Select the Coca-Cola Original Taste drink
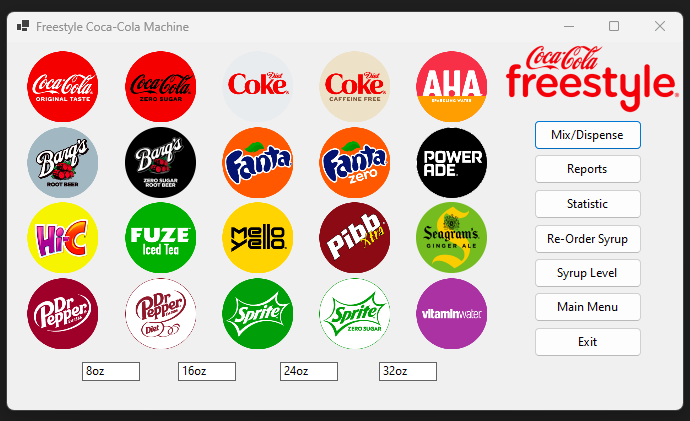This screenshot has height=421, width=690. pyautogui.click(x=62, y=86)
